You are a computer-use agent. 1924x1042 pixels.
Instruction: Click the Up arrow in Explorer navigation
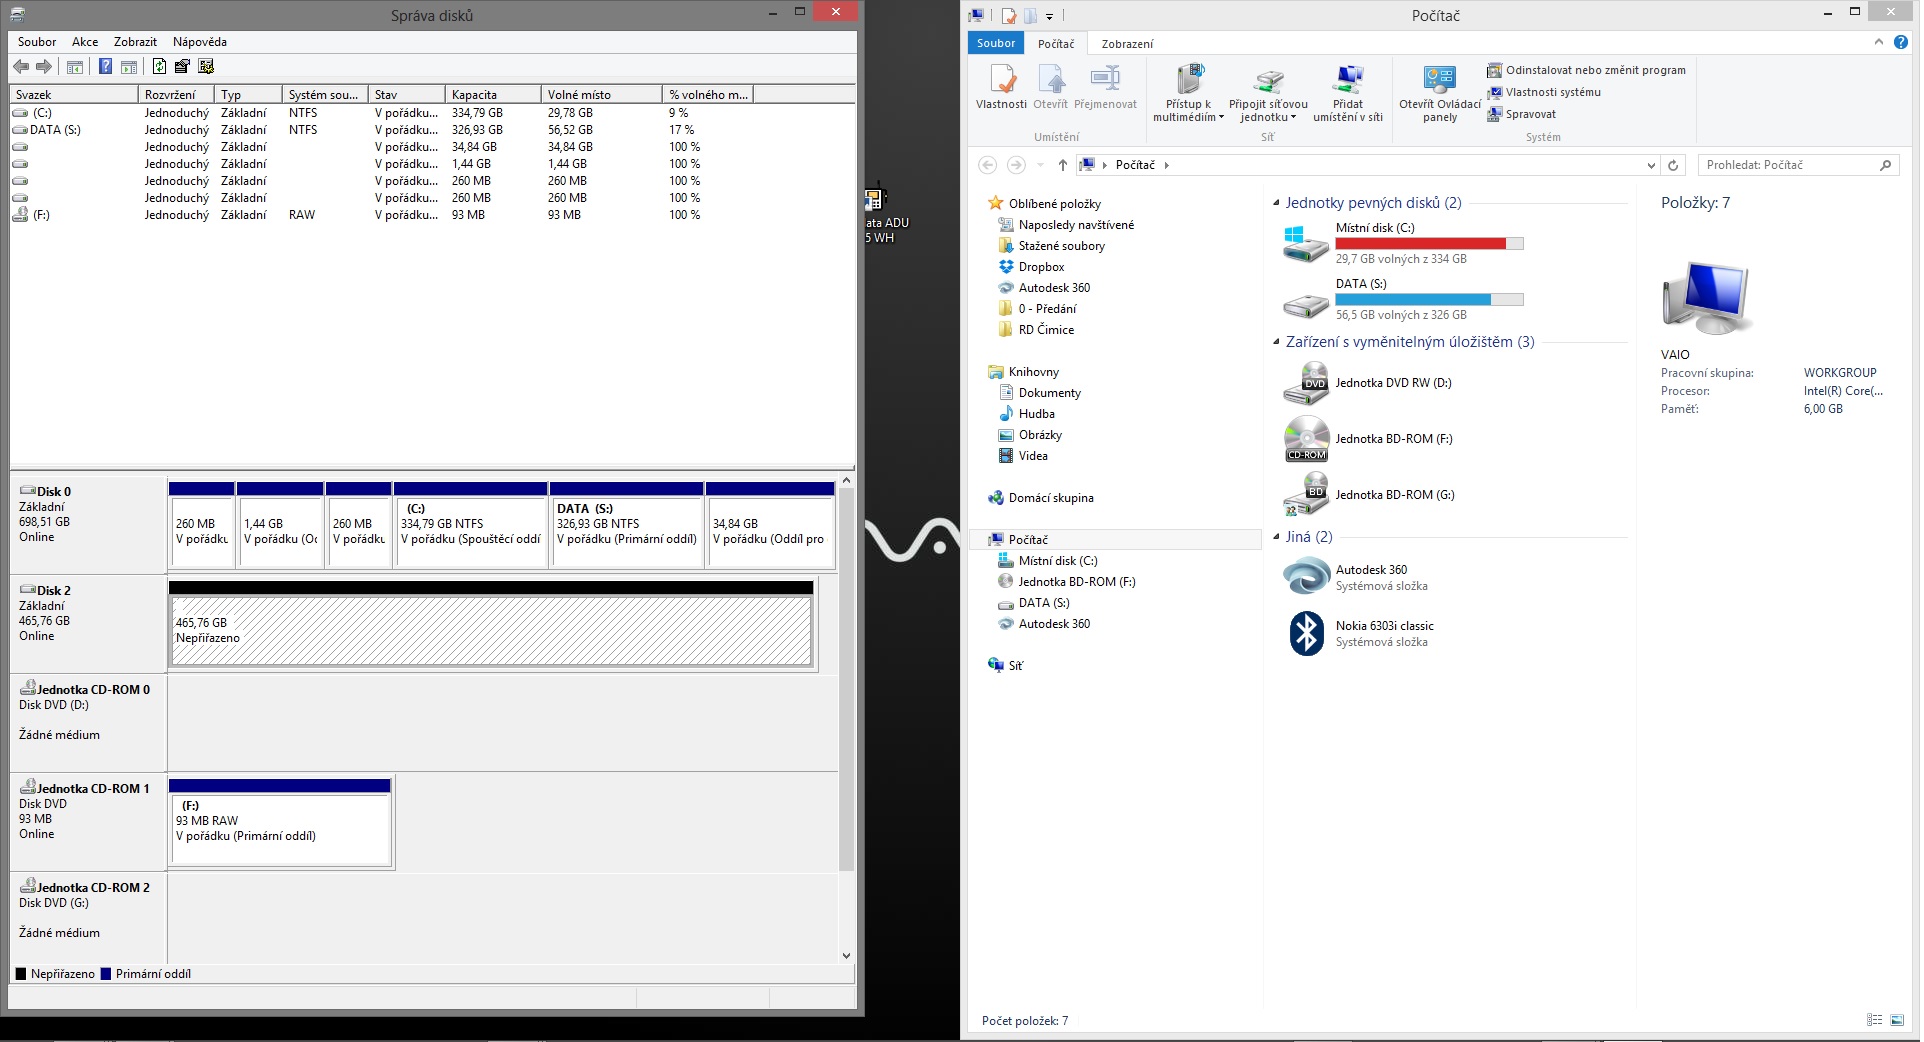pos(1062,165)
